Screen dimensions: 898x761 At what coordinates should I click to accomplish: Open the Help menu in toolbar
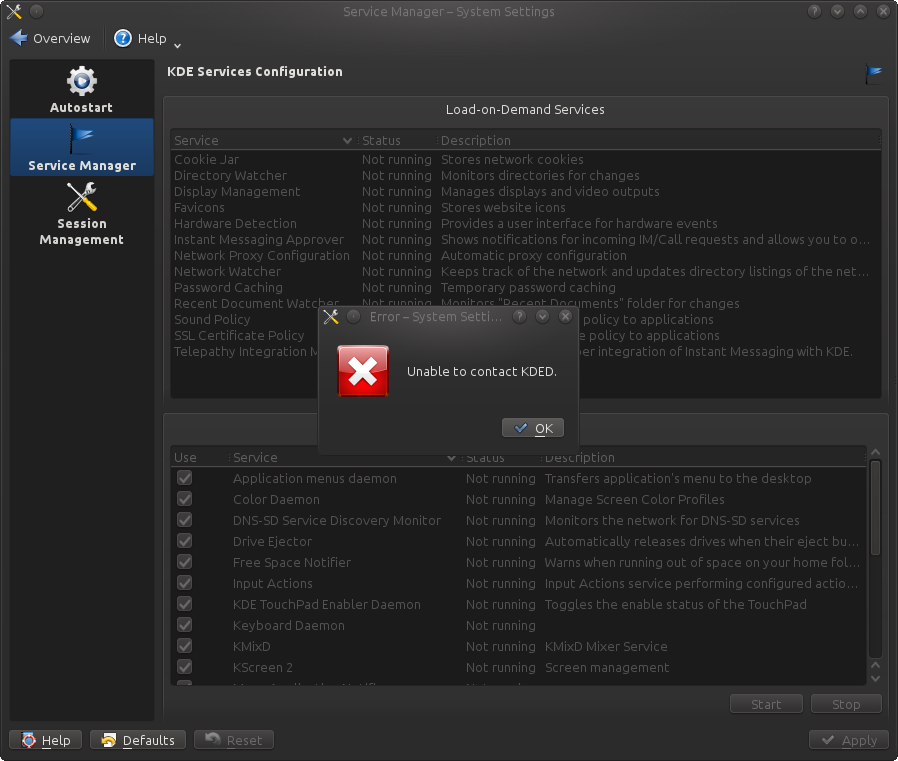click(140, 38)
